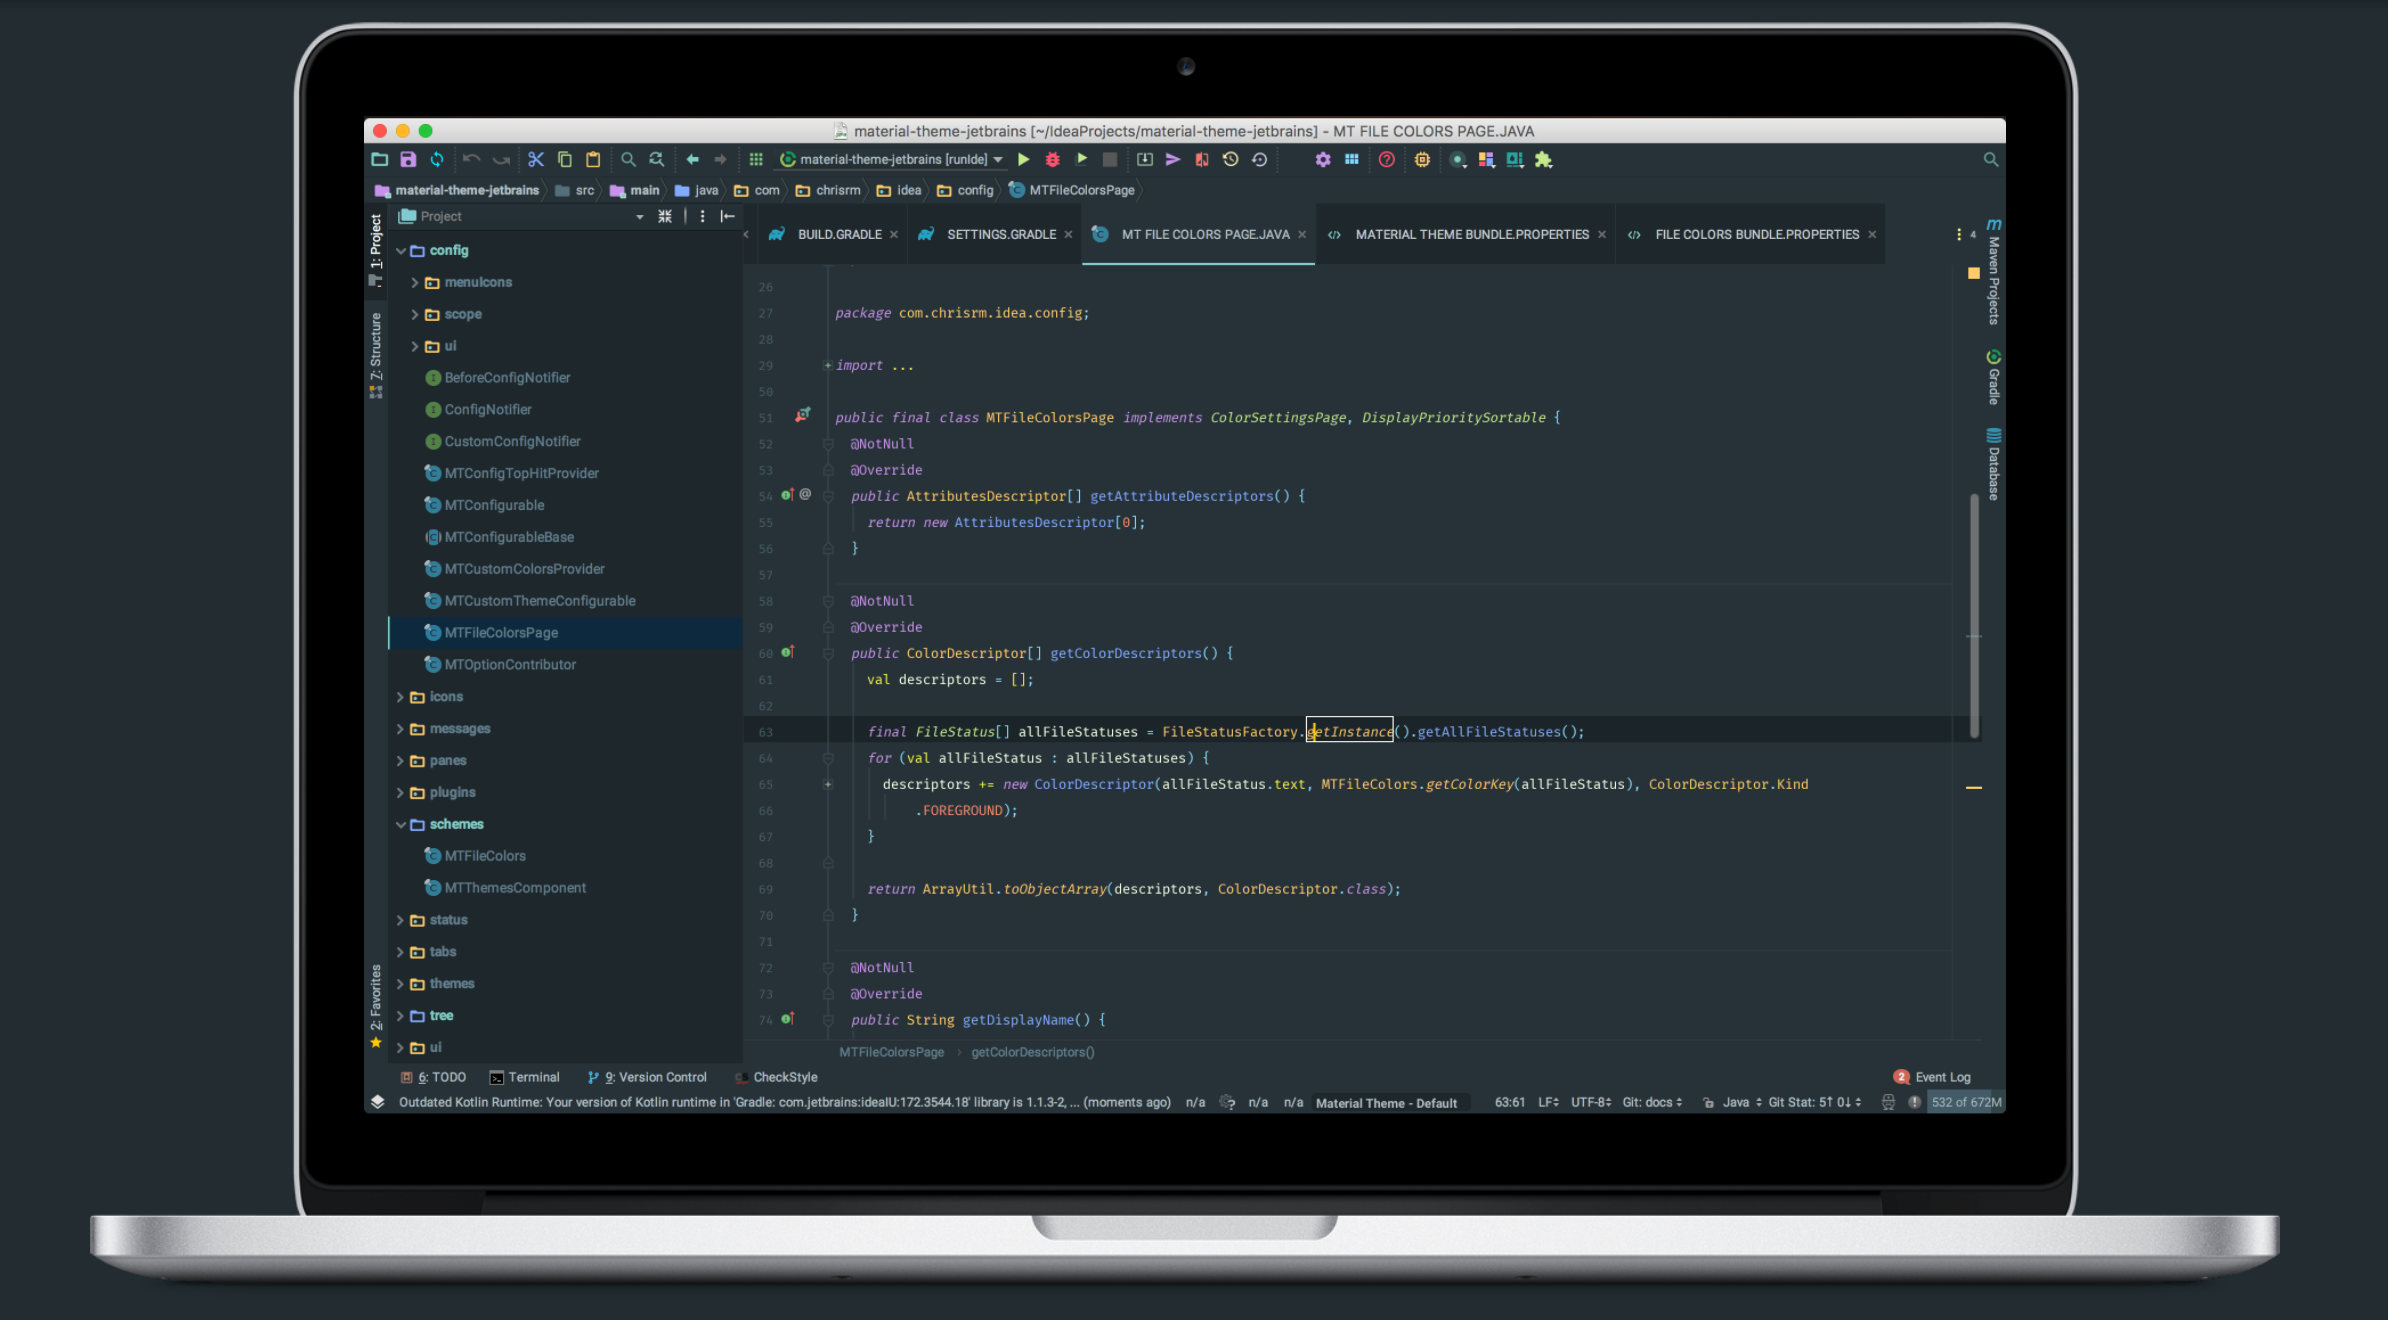Click the MTFileColorsPage tree item
Screen dimensions: 2388x1320
[501, 632]
